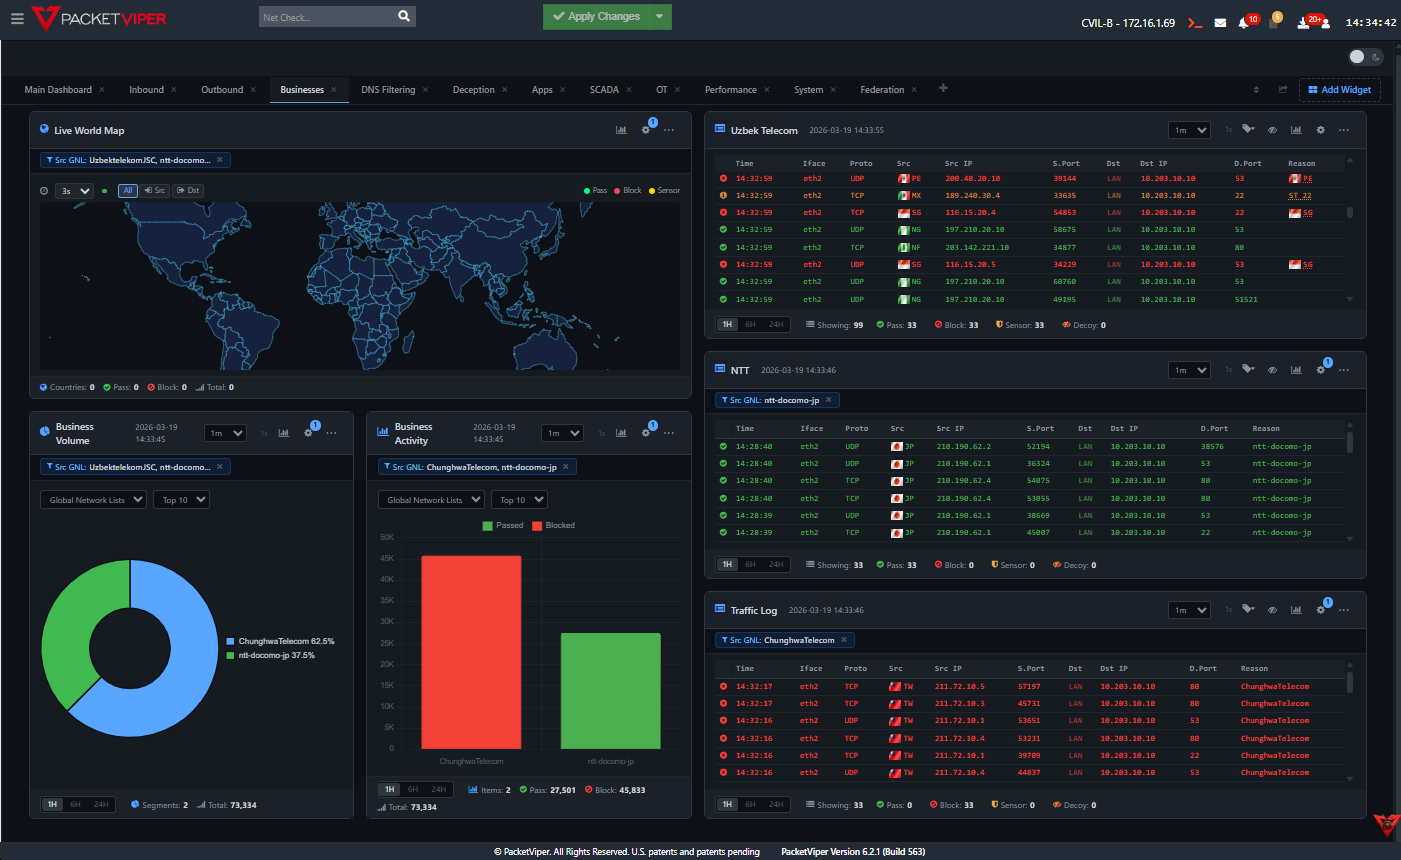The height and width of the screenshot is (860, 1401).
Task: Open the hamburger menu in top-left corner
Action: (19, 16)
